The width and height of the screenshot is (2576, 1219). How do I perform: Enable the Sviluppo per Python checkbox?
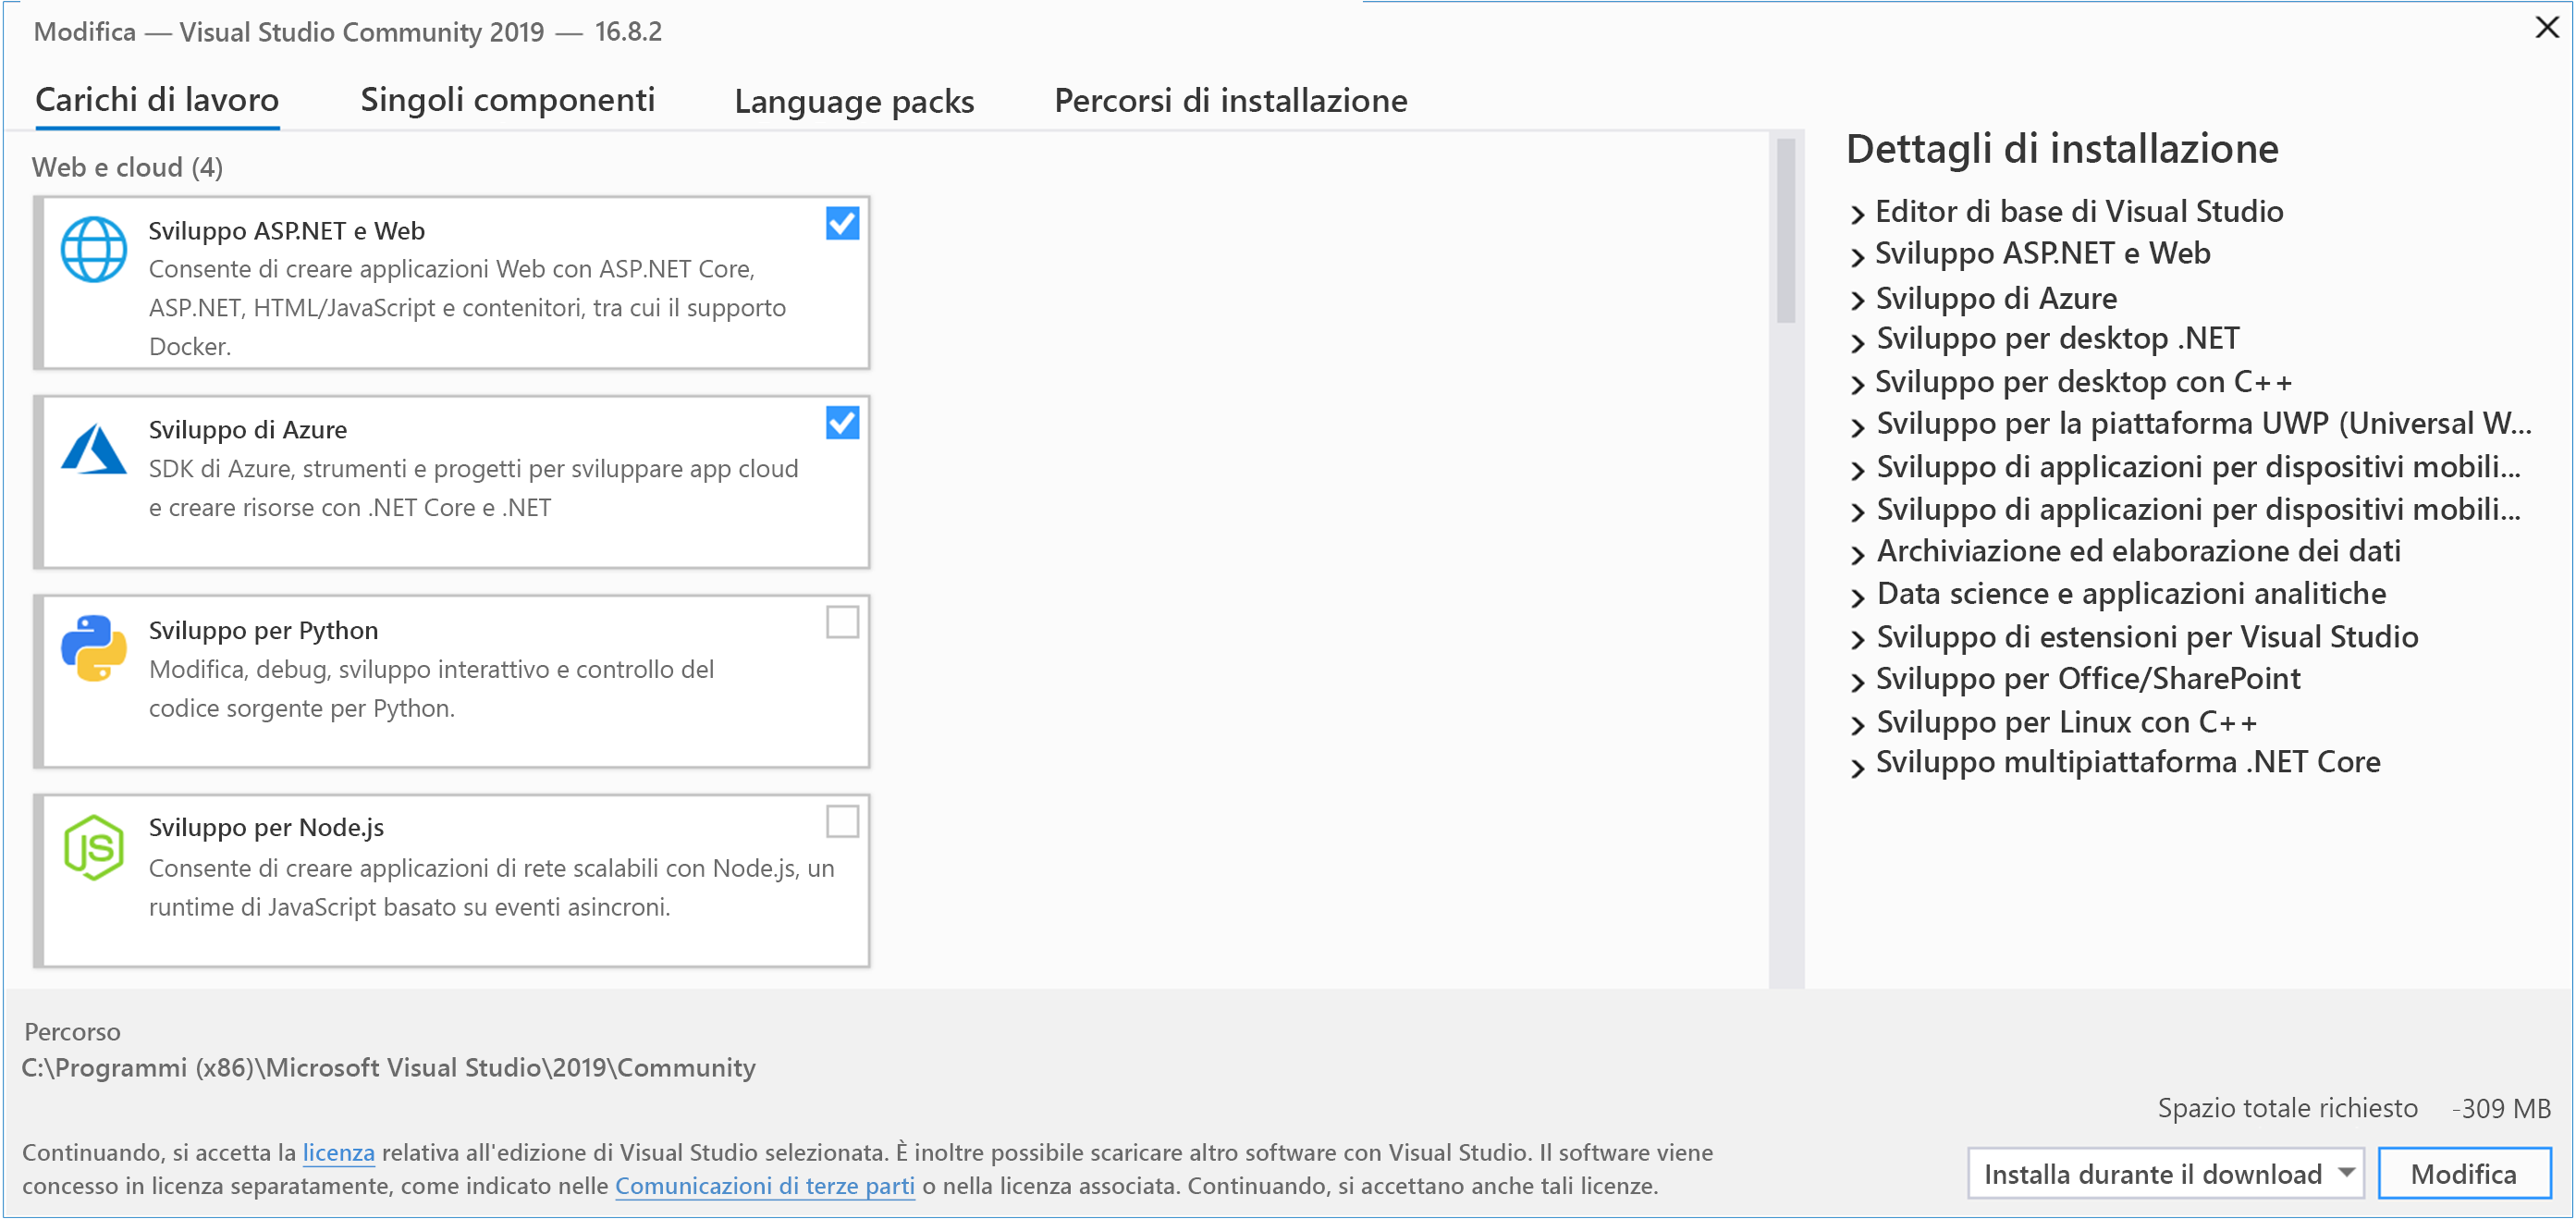tap(842, 622)
